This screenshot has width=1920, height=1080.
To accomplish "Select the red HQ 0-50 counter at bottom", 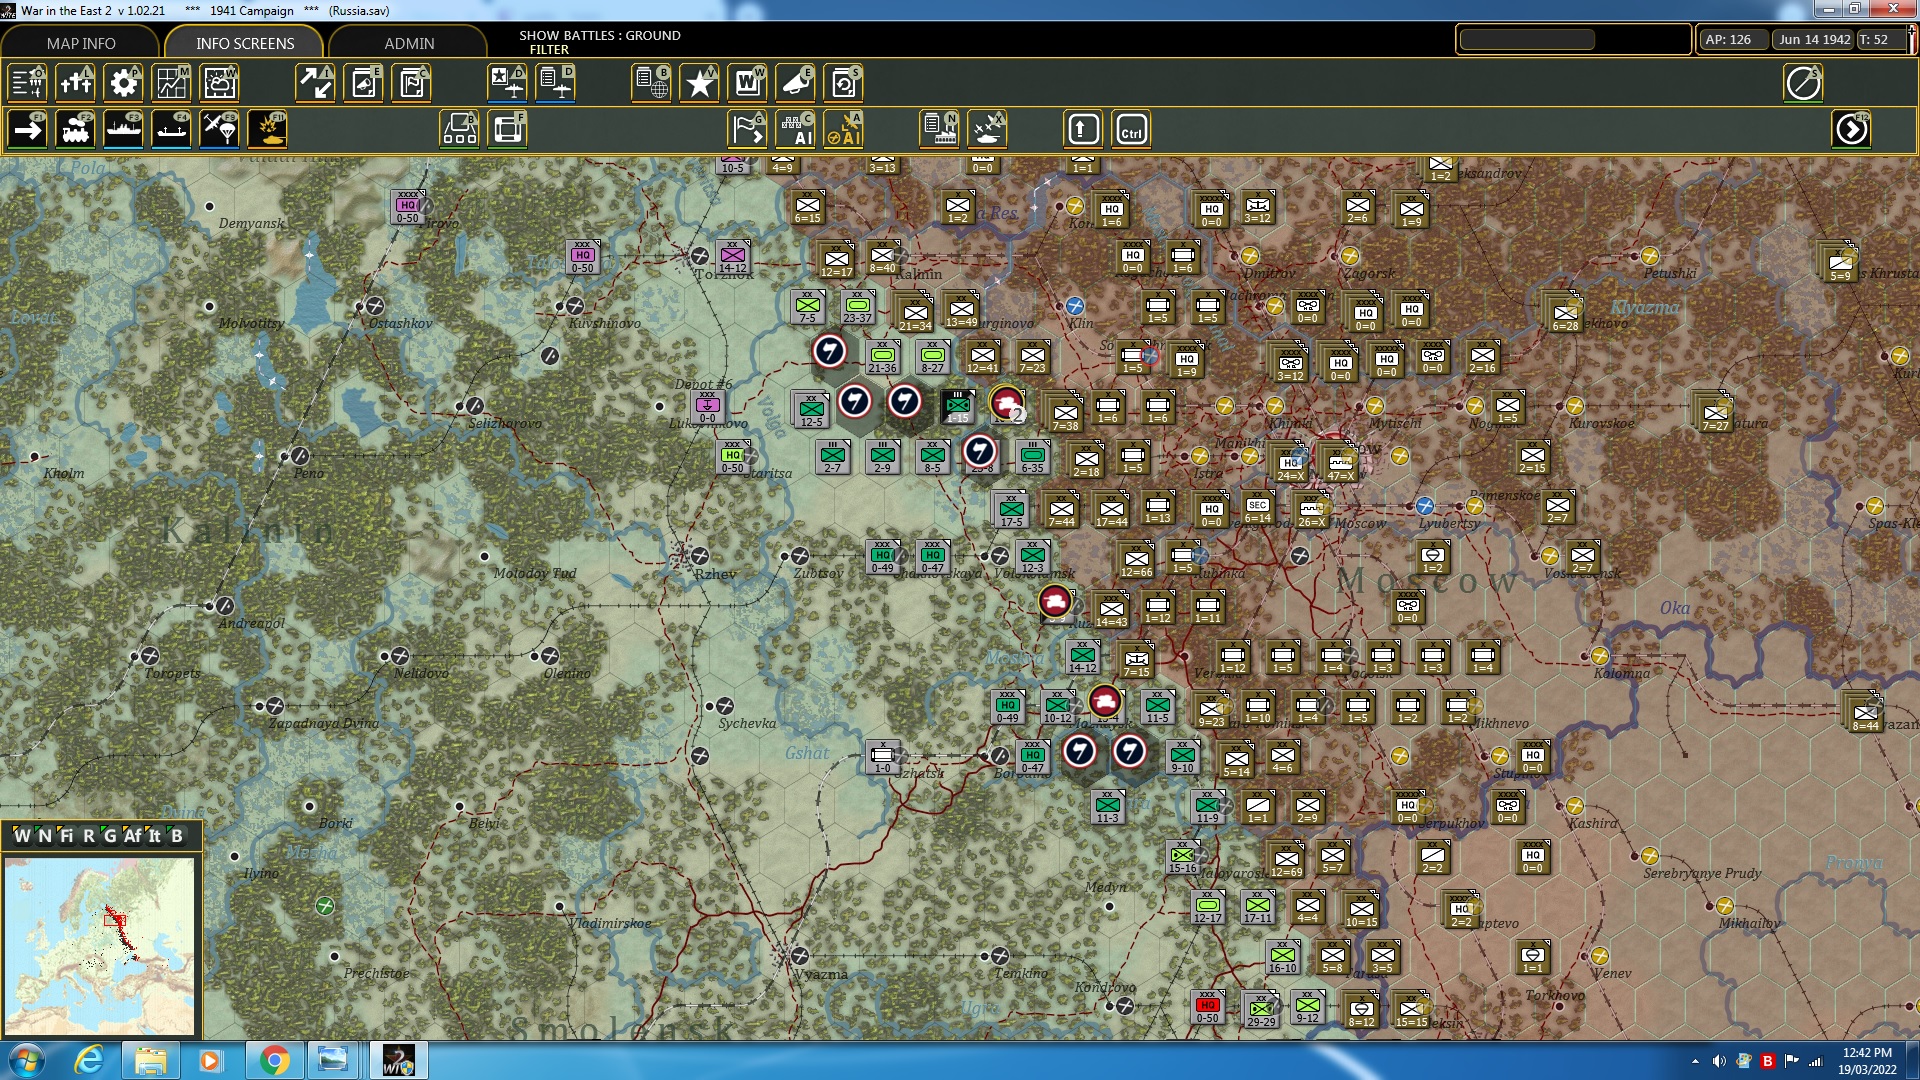I will click(x=1208, y=1008).
